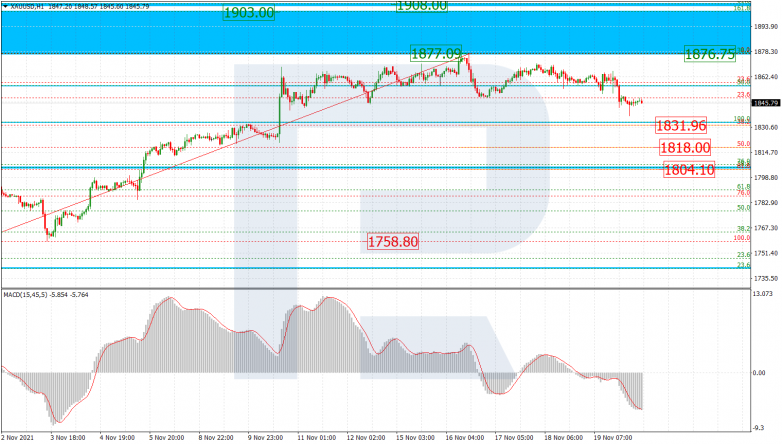Click the 1782.90 price axis value

(x=766, y=203)
